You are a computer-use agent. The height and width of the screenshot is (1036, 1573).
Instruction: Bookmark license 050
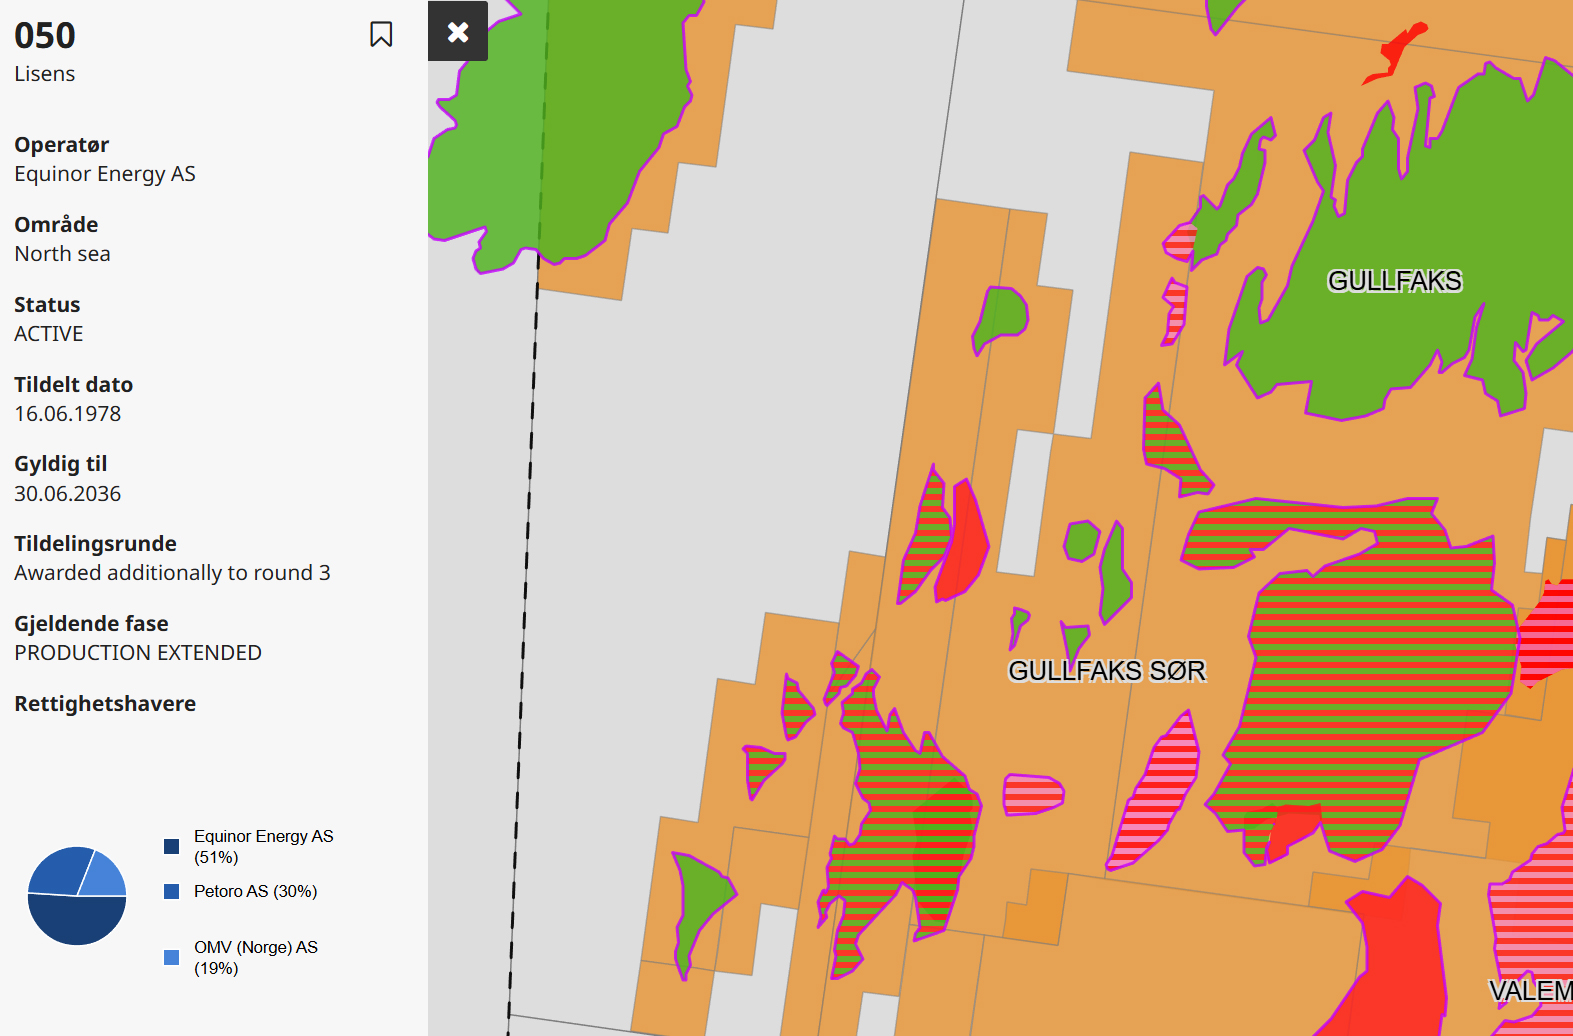tap(381, 35)
